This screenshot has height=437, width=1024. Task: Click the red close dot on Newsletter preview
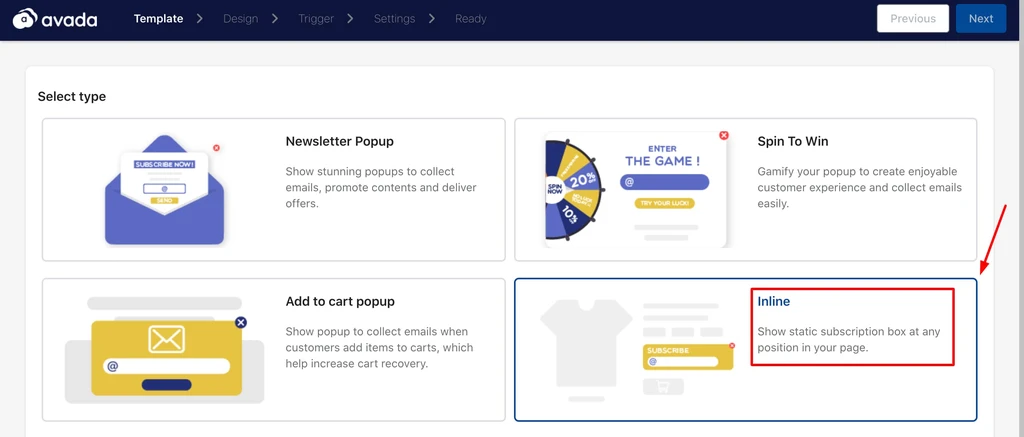click(216, 147)
